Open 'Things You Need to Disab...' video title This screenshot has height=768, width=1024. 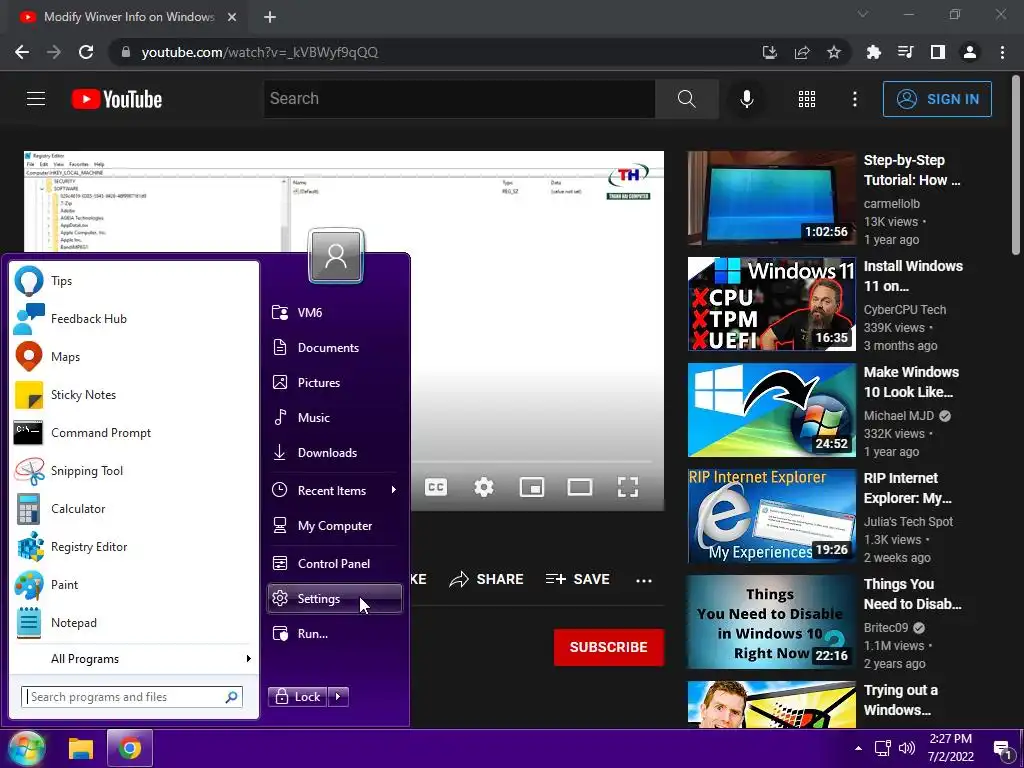click(x=912, y=594)
